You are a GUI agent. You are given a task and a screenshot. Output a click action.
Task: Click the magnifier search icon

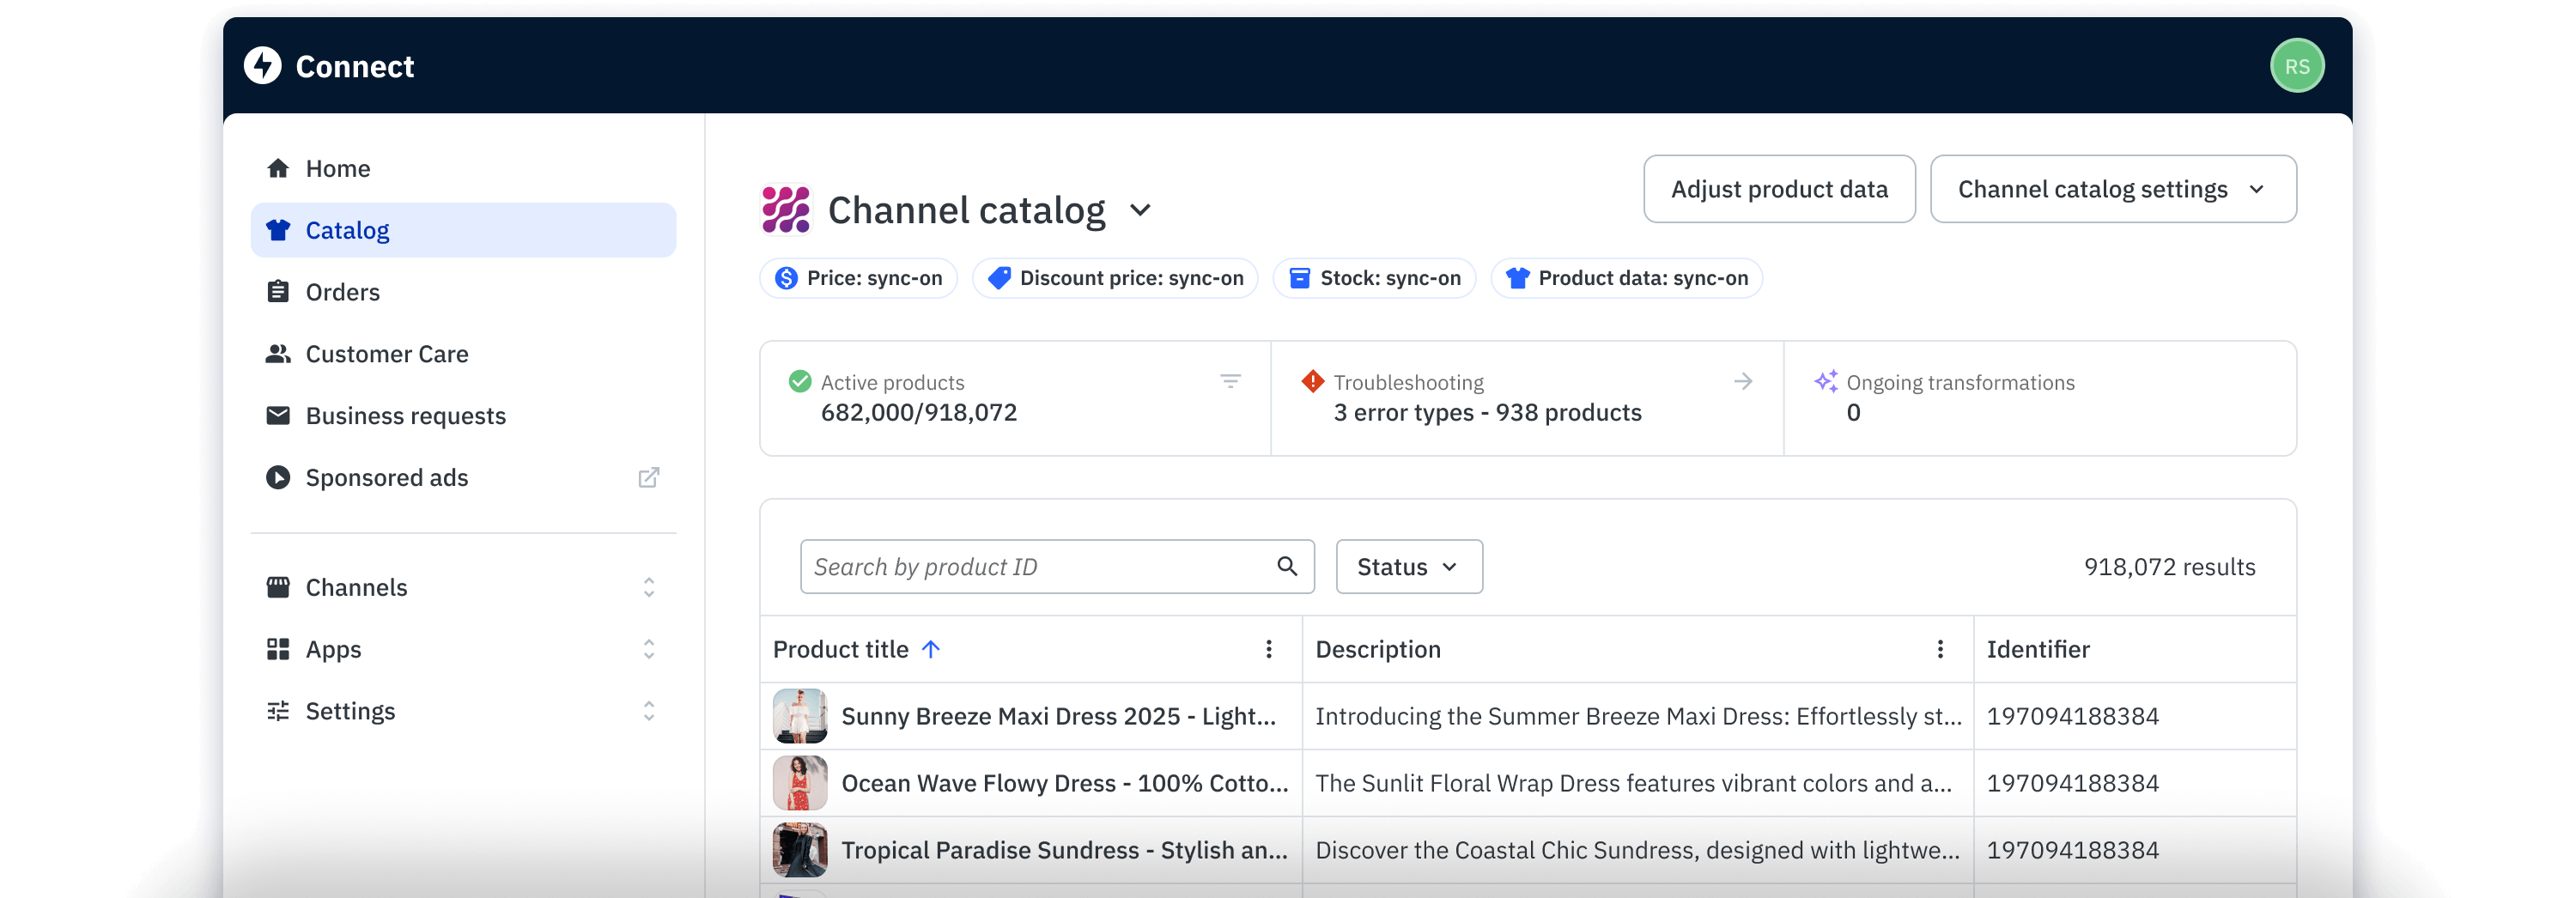coord(1287,567)
